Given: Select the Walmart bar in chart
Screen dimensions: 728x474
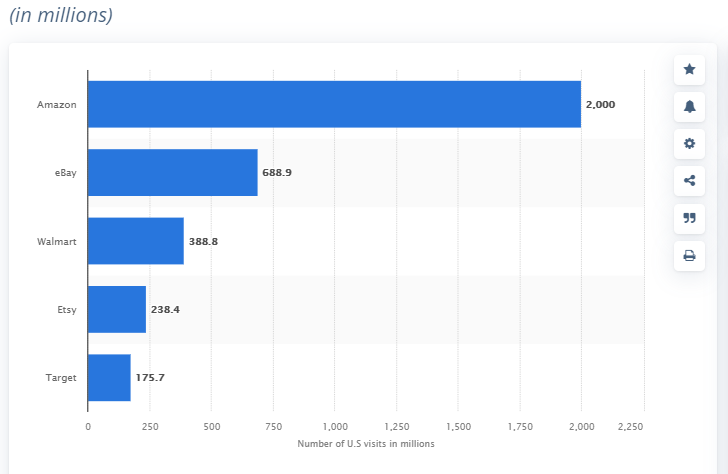Looking at the screenshot, I should (x=136, y=241).
